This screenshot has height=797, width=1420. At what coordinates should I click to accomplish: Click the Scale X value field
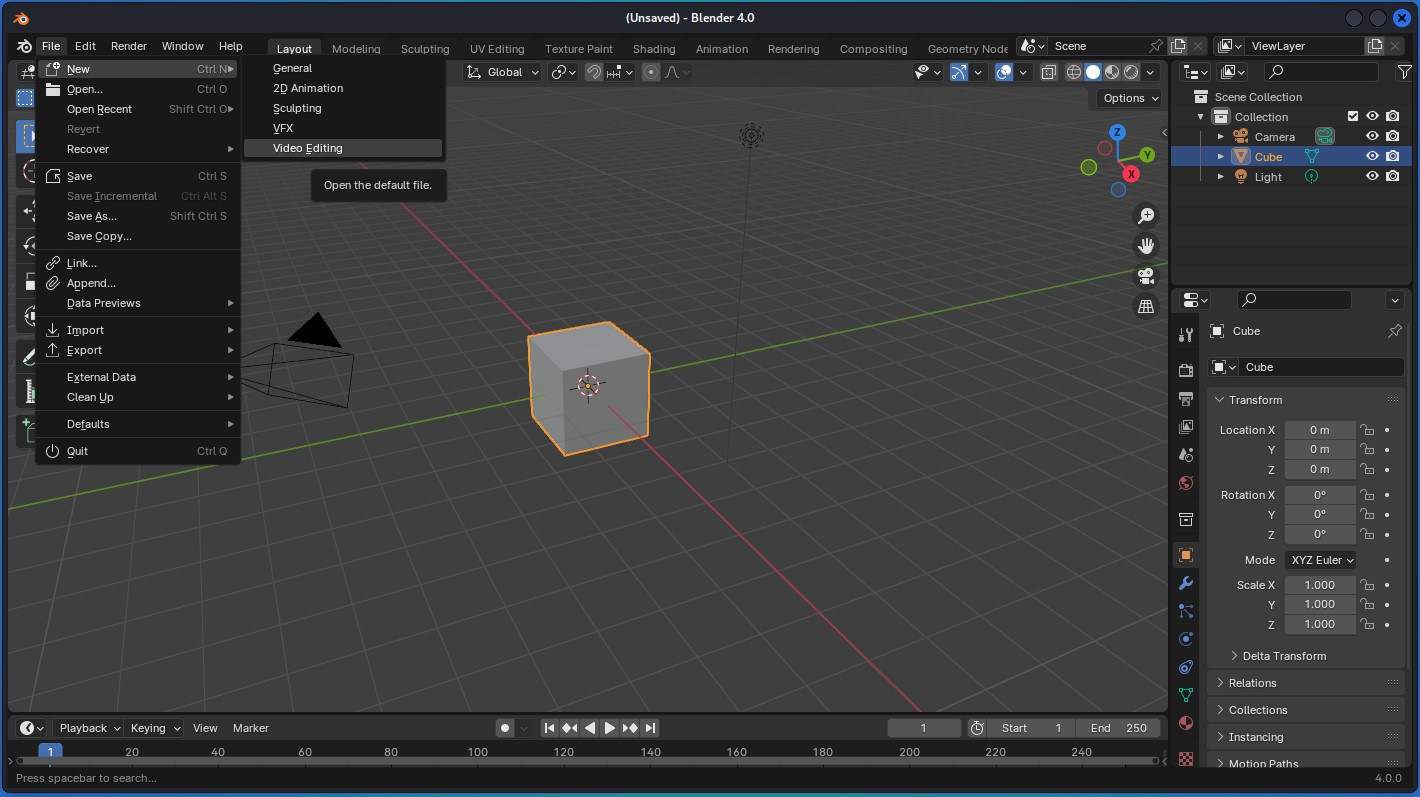pos(1320,585)
